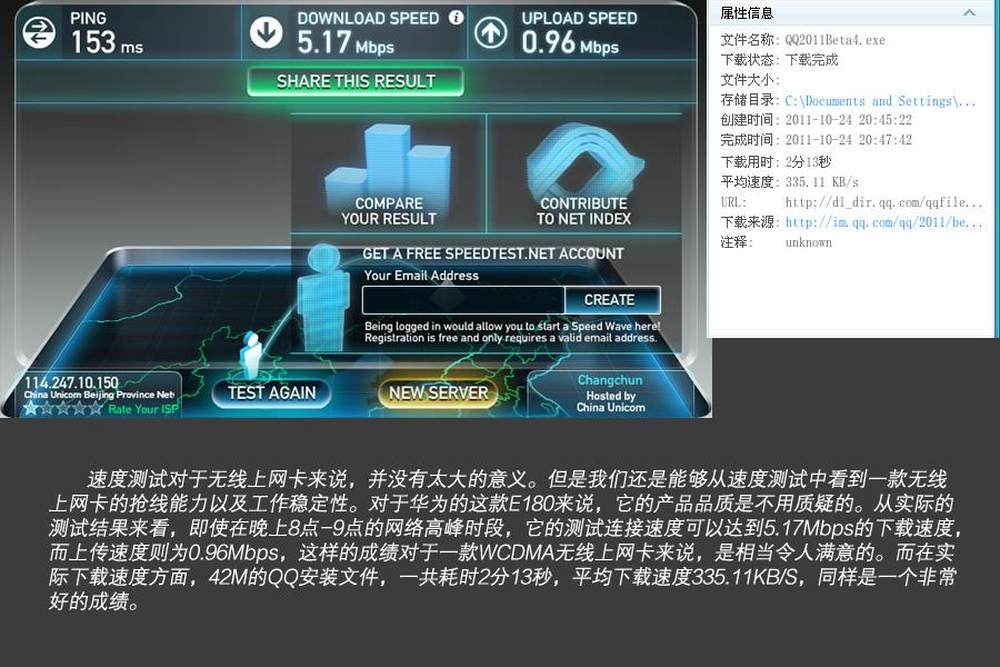Click the Rate Your ISP link

point(143,409)
